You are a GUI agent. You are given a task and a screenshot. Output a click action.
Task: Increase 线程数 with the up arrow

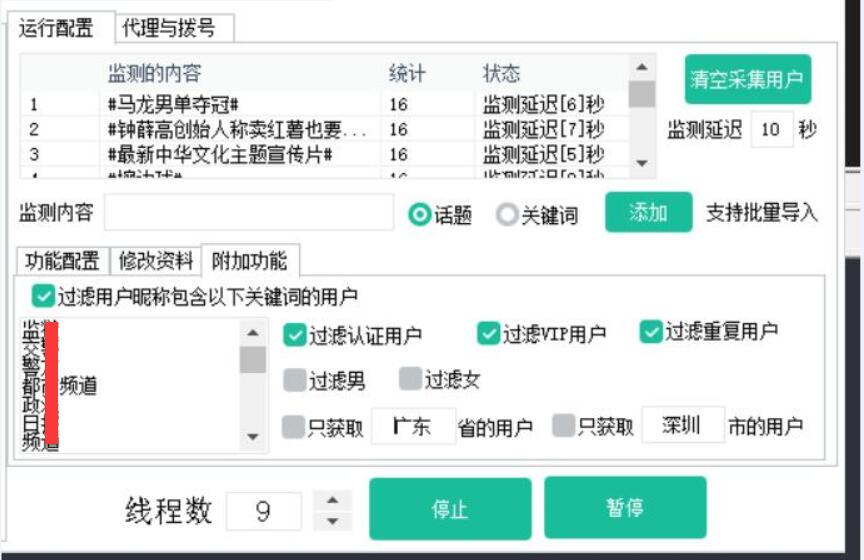click(333, 501)
